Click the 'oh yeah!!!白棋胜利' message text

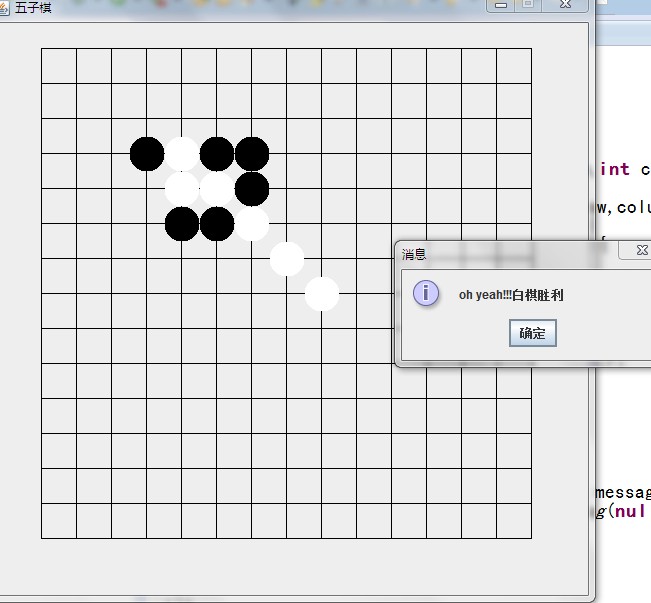[x=511, y=295]
